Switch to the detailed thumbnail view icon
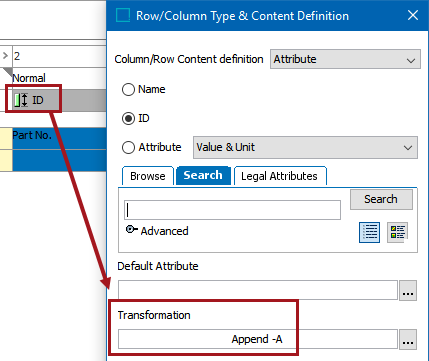Viewport: 429px width, 361px height. point(397,232)
